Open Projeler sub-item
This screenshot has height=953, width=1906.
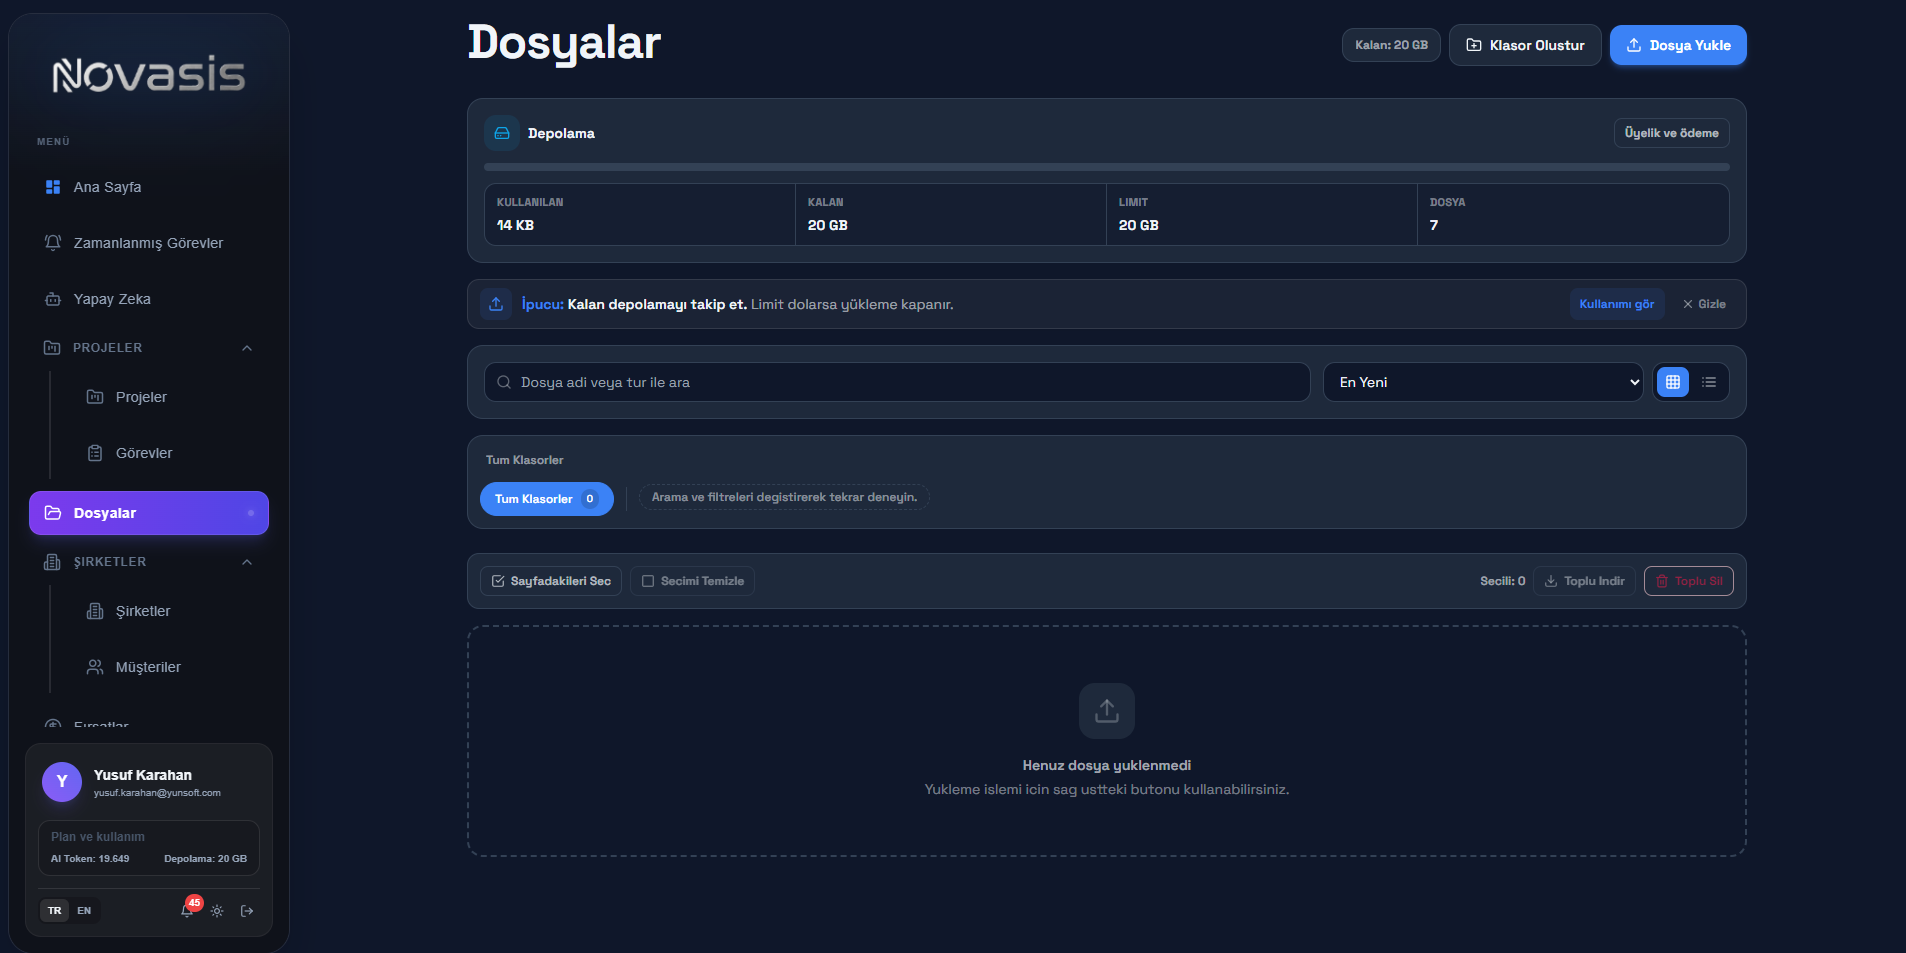[x=170, y=397]
